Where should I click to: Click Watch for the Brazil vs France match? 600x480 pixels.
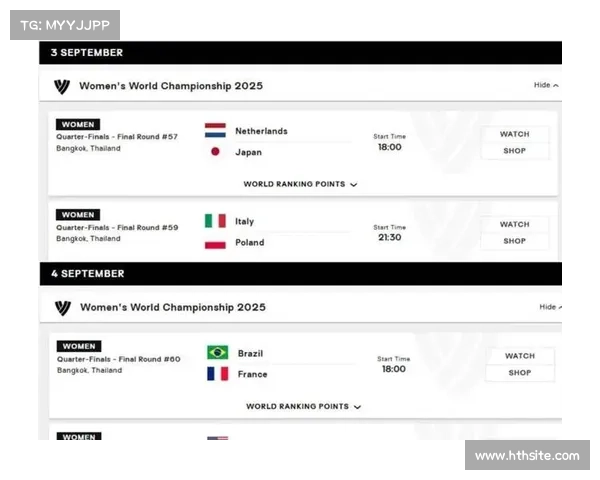click(x=519, y=356)
